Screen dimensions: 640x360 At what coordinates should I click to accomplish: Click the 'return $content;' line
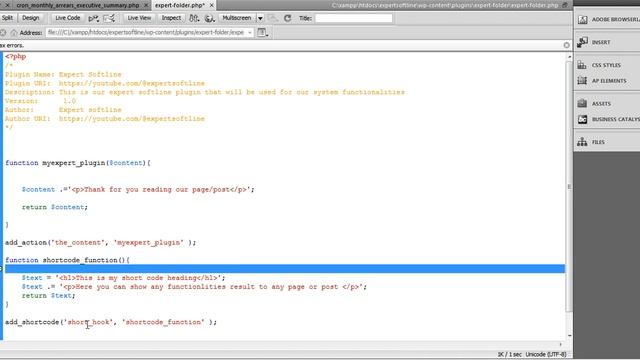point(55,207)
